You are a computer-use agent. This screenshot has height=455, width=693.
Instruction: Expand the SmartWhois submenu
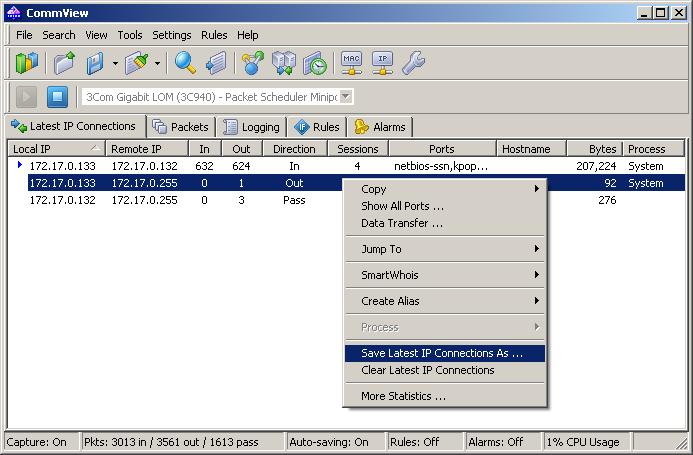[x=445, y=275]
